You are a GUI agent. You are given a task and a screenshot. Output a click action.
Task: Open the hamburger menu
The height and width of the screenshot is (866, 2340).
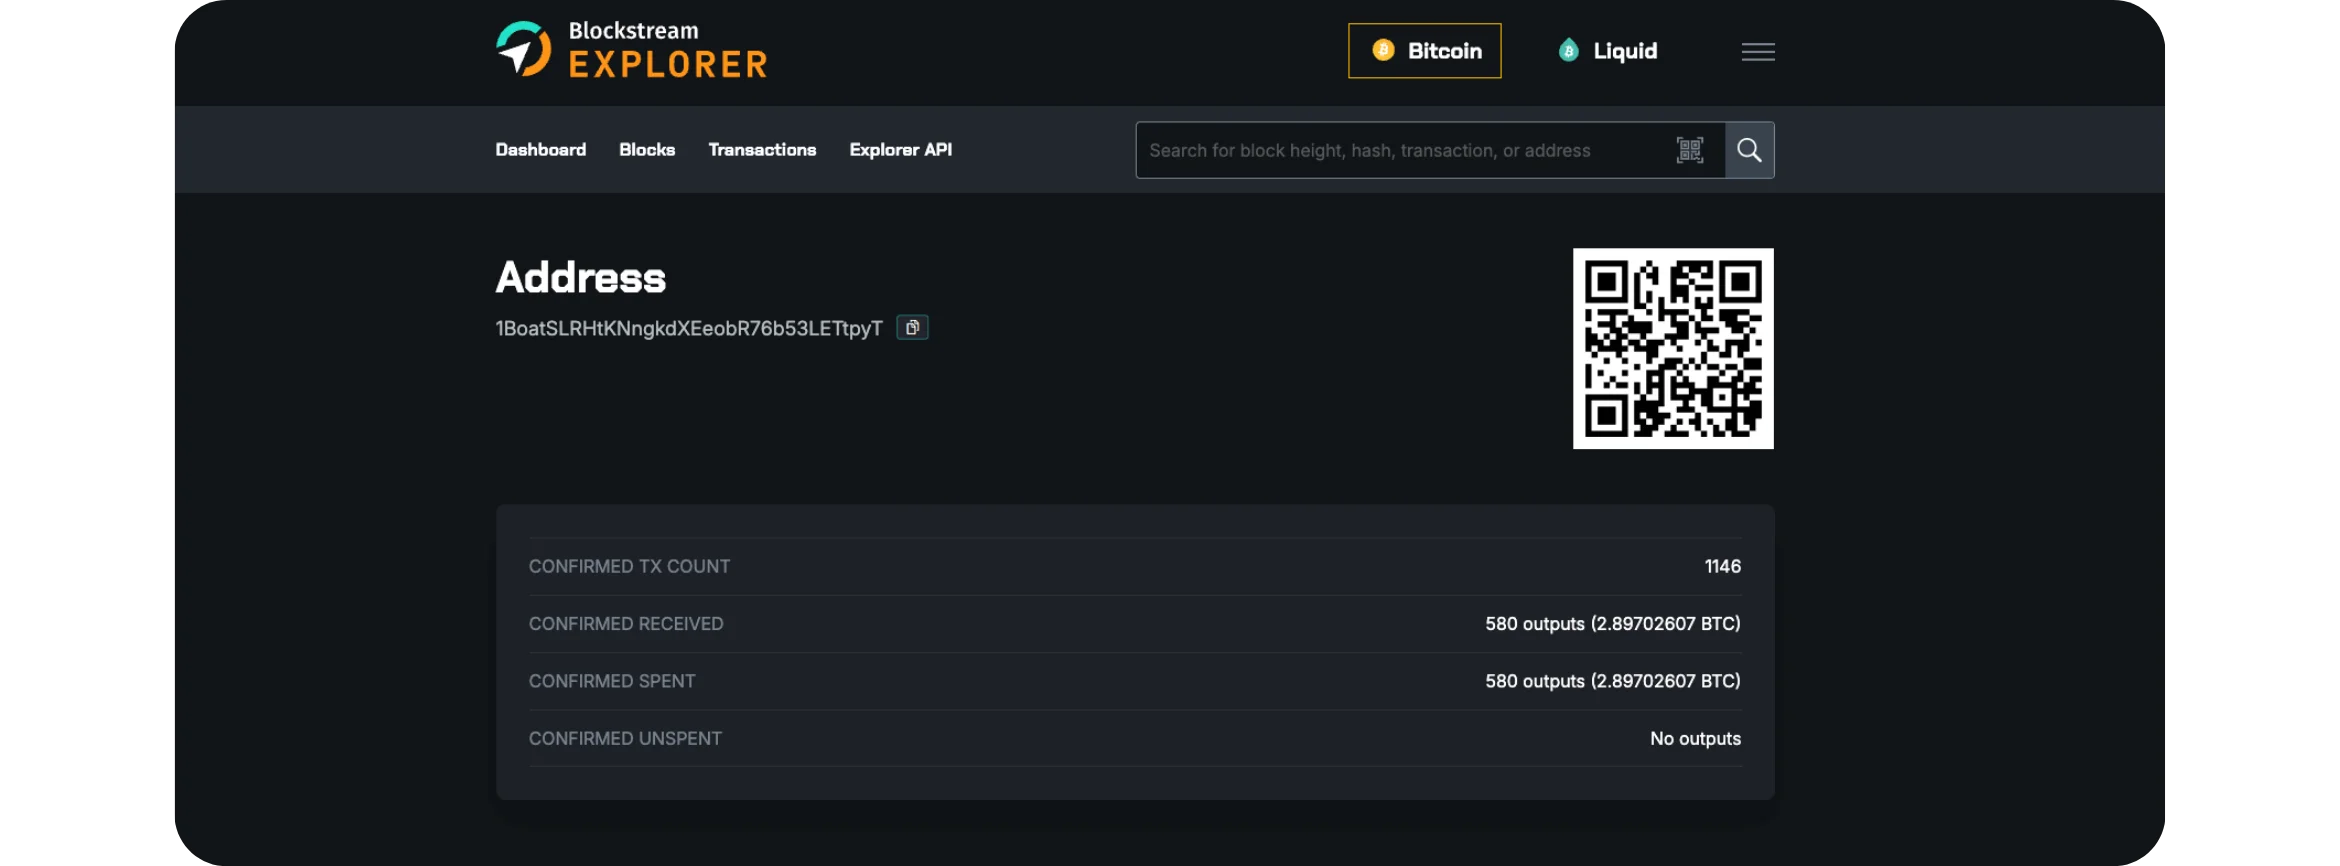click(x=1757, y=52)
